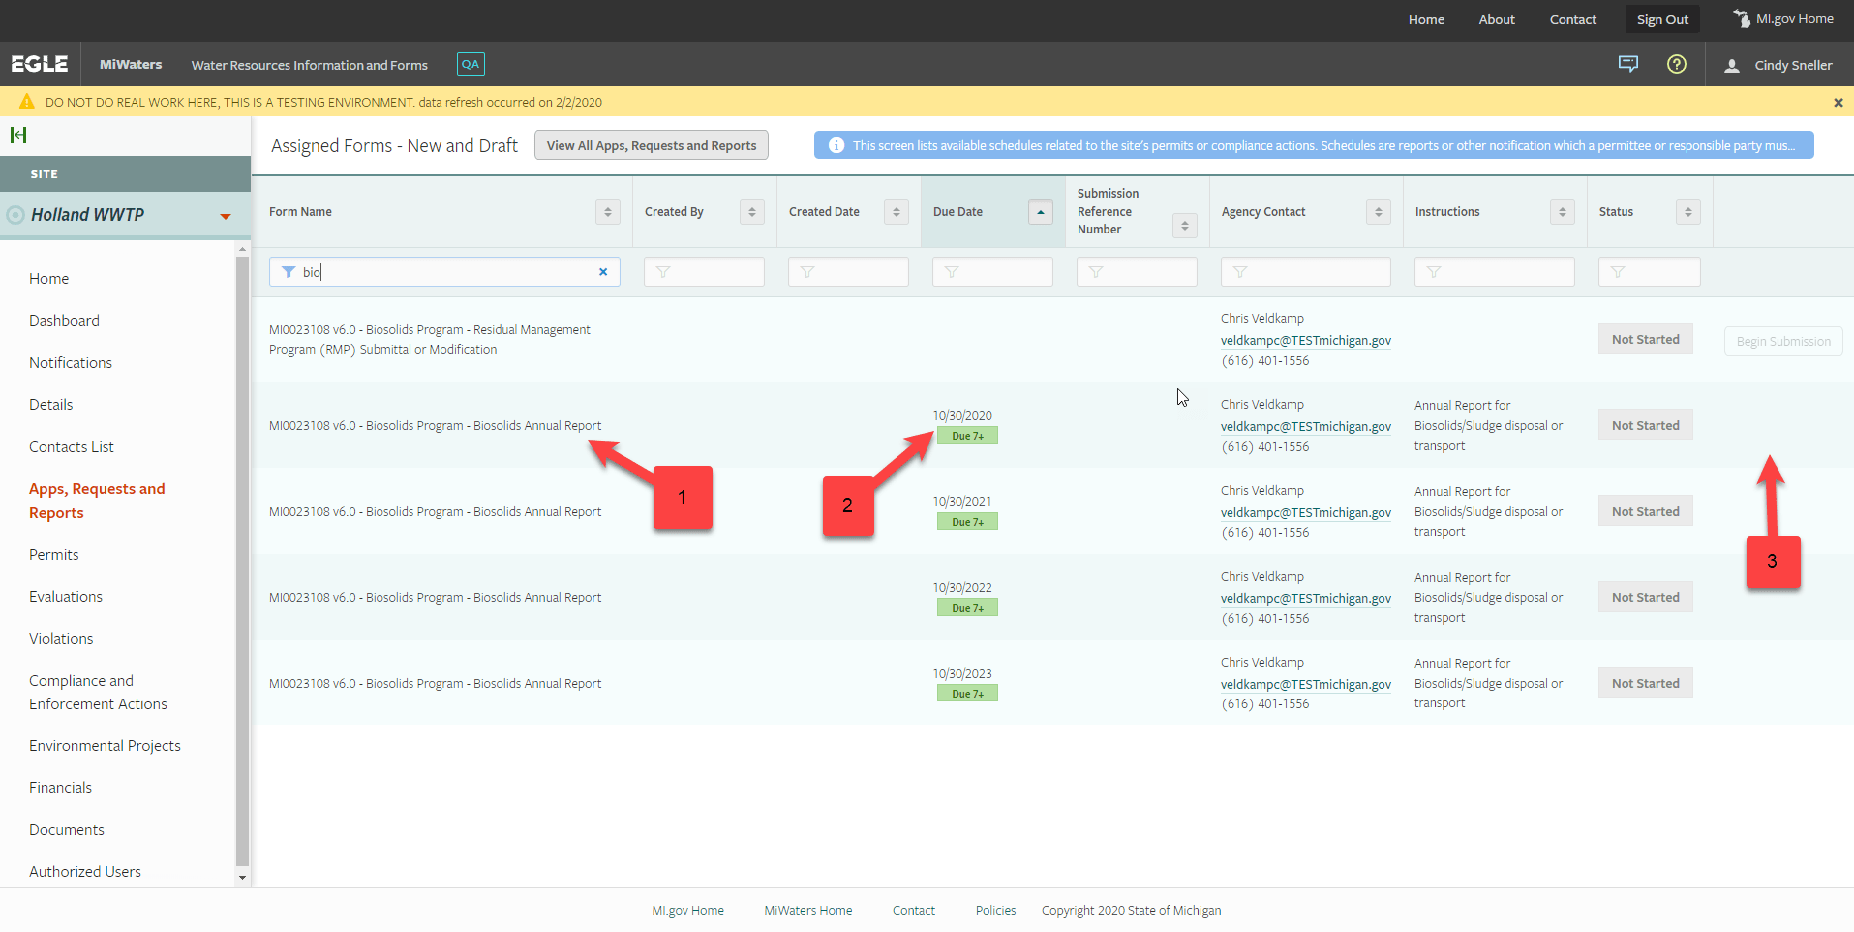Click Policies footer link
The height and width of the screenshot is (932, 1854).
pos(996,911)
